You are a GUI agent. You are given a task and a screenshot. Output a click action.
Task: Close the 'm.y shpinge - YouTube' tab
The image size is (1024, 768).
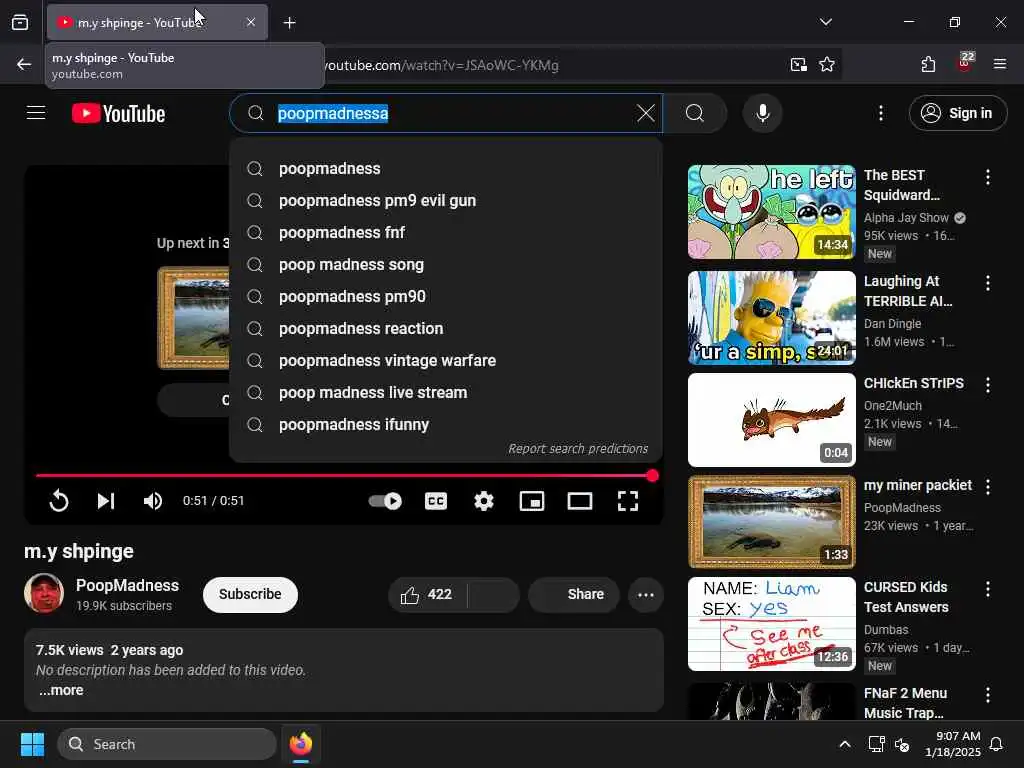(x=251, y=22)
